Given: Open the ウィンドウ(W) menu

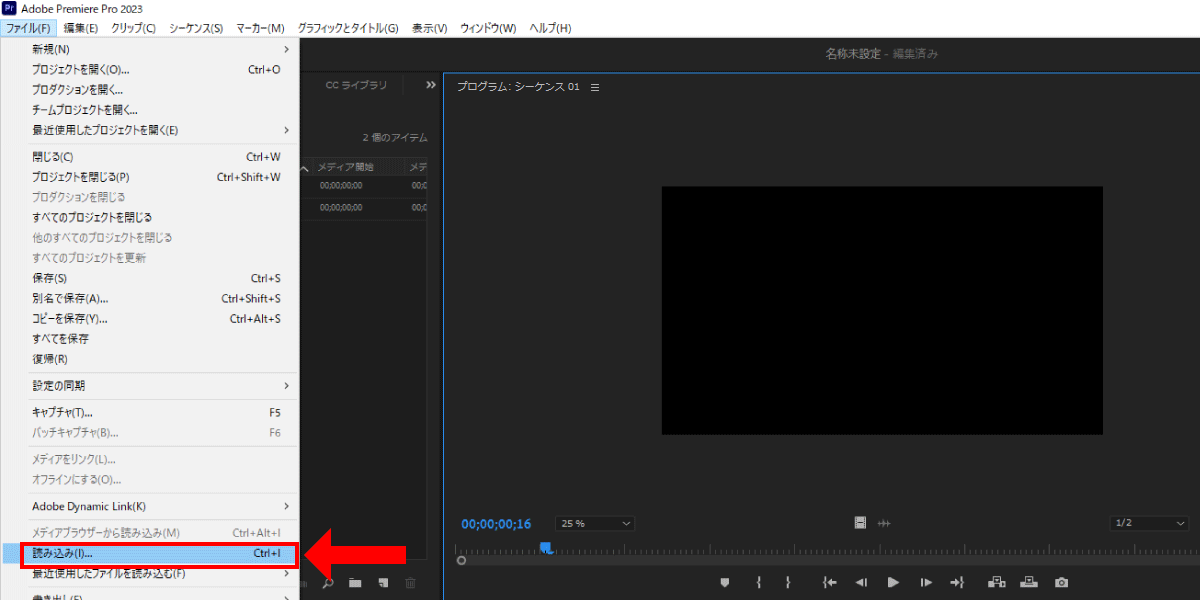Looking at the screenshot, I should [488, 28].
